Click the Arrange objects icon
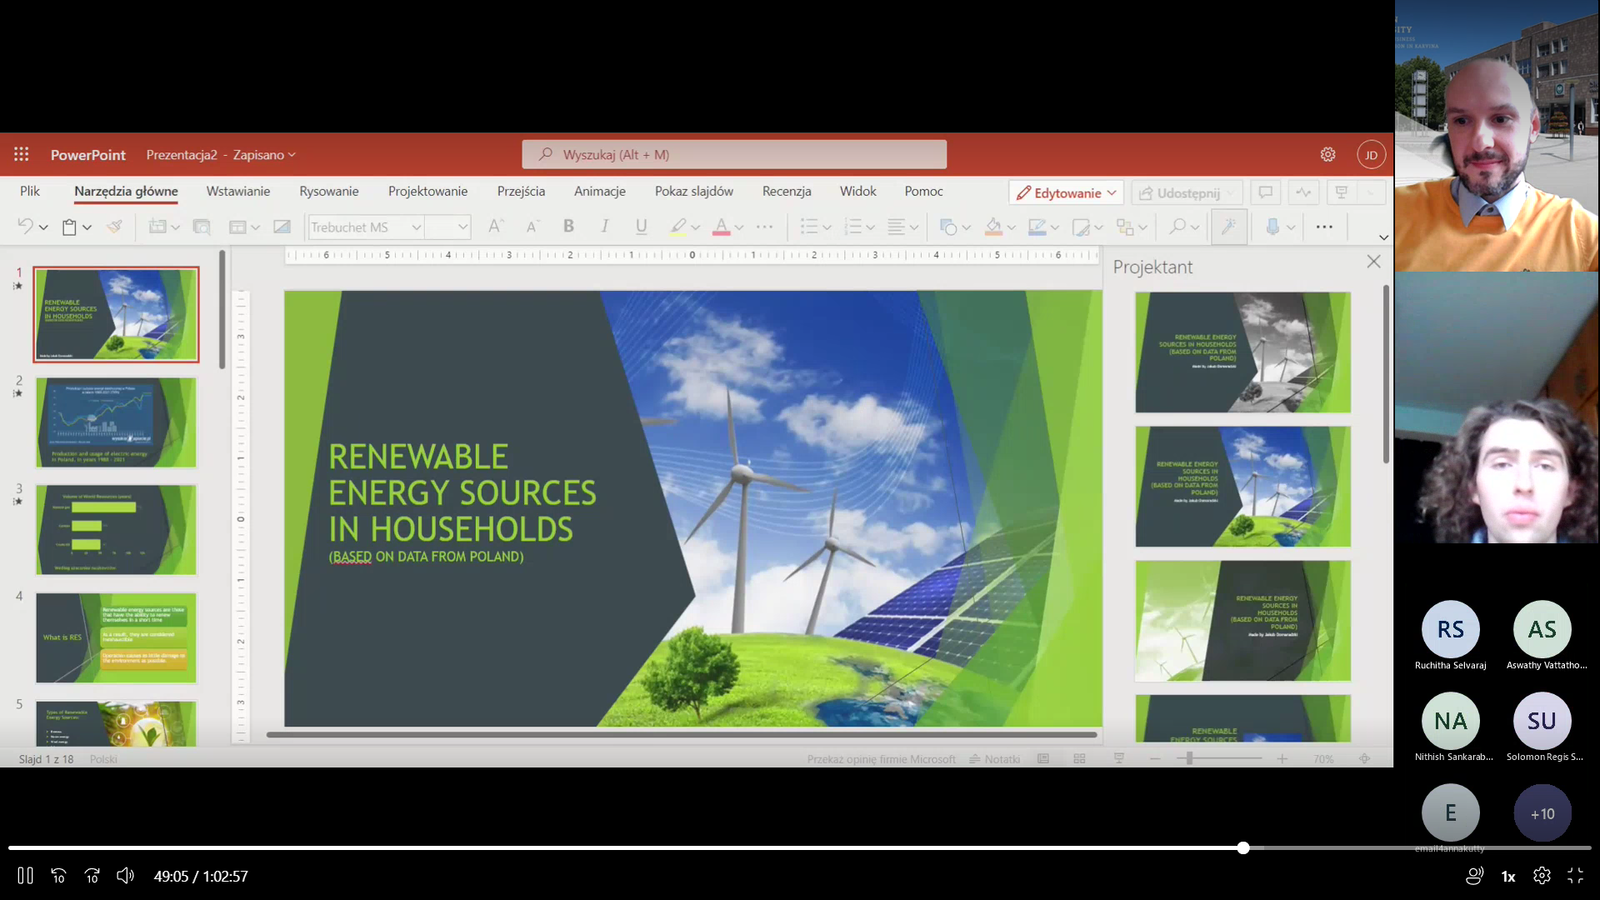Screen dimensions: 1600x900 (1125, 227)
